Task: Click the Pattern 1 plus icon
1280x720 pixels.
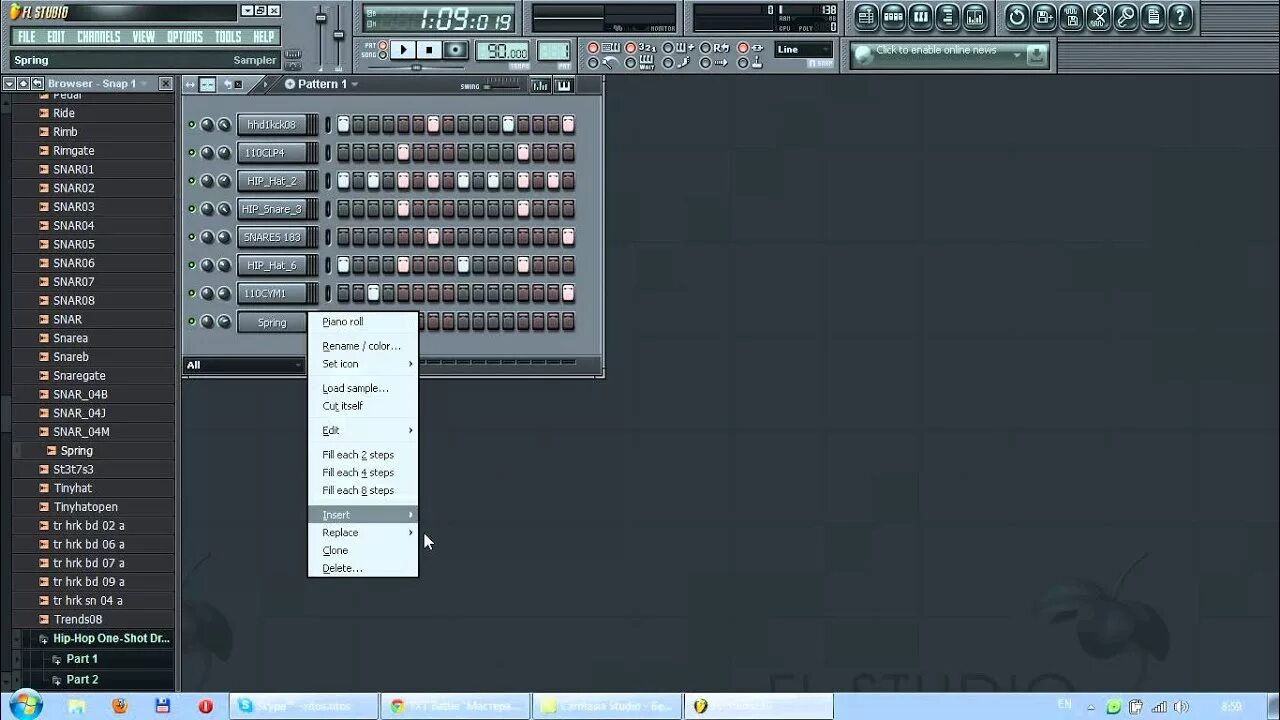Action: click(x=290, y=84)
